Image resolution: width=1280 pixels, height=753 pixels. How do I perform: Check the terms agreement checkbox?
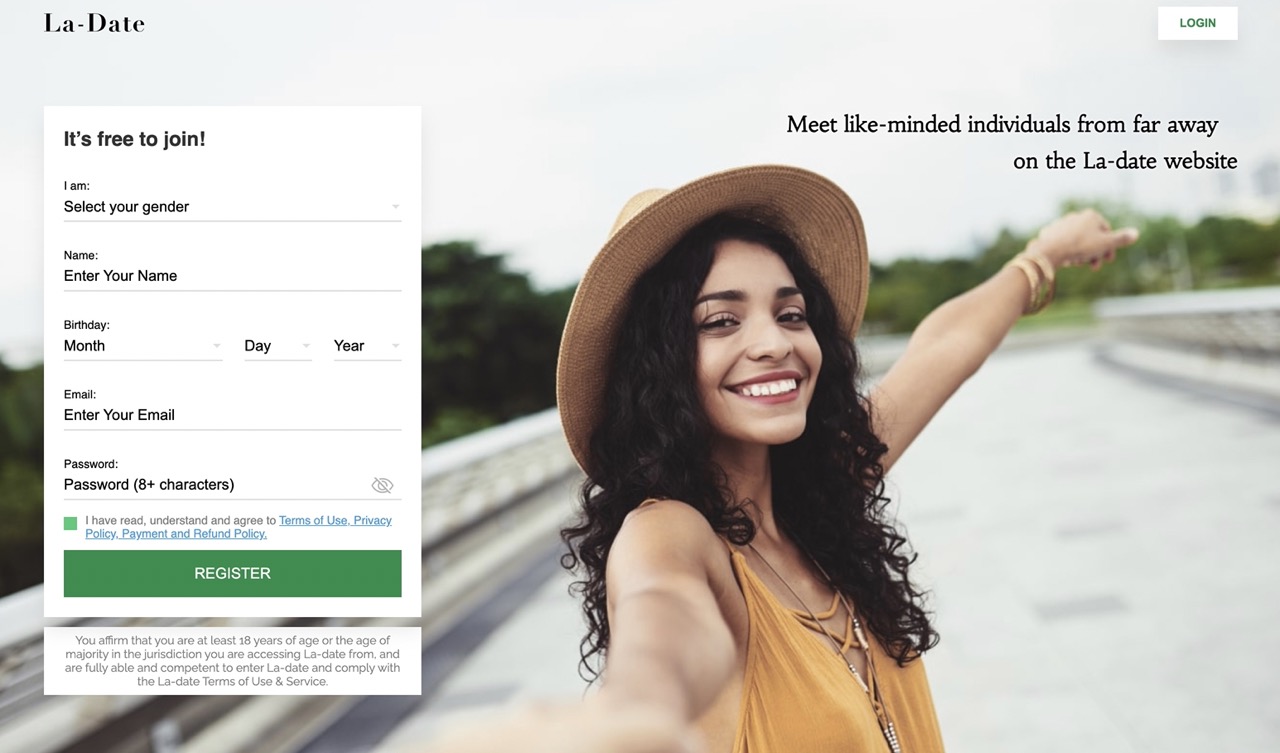70,523
